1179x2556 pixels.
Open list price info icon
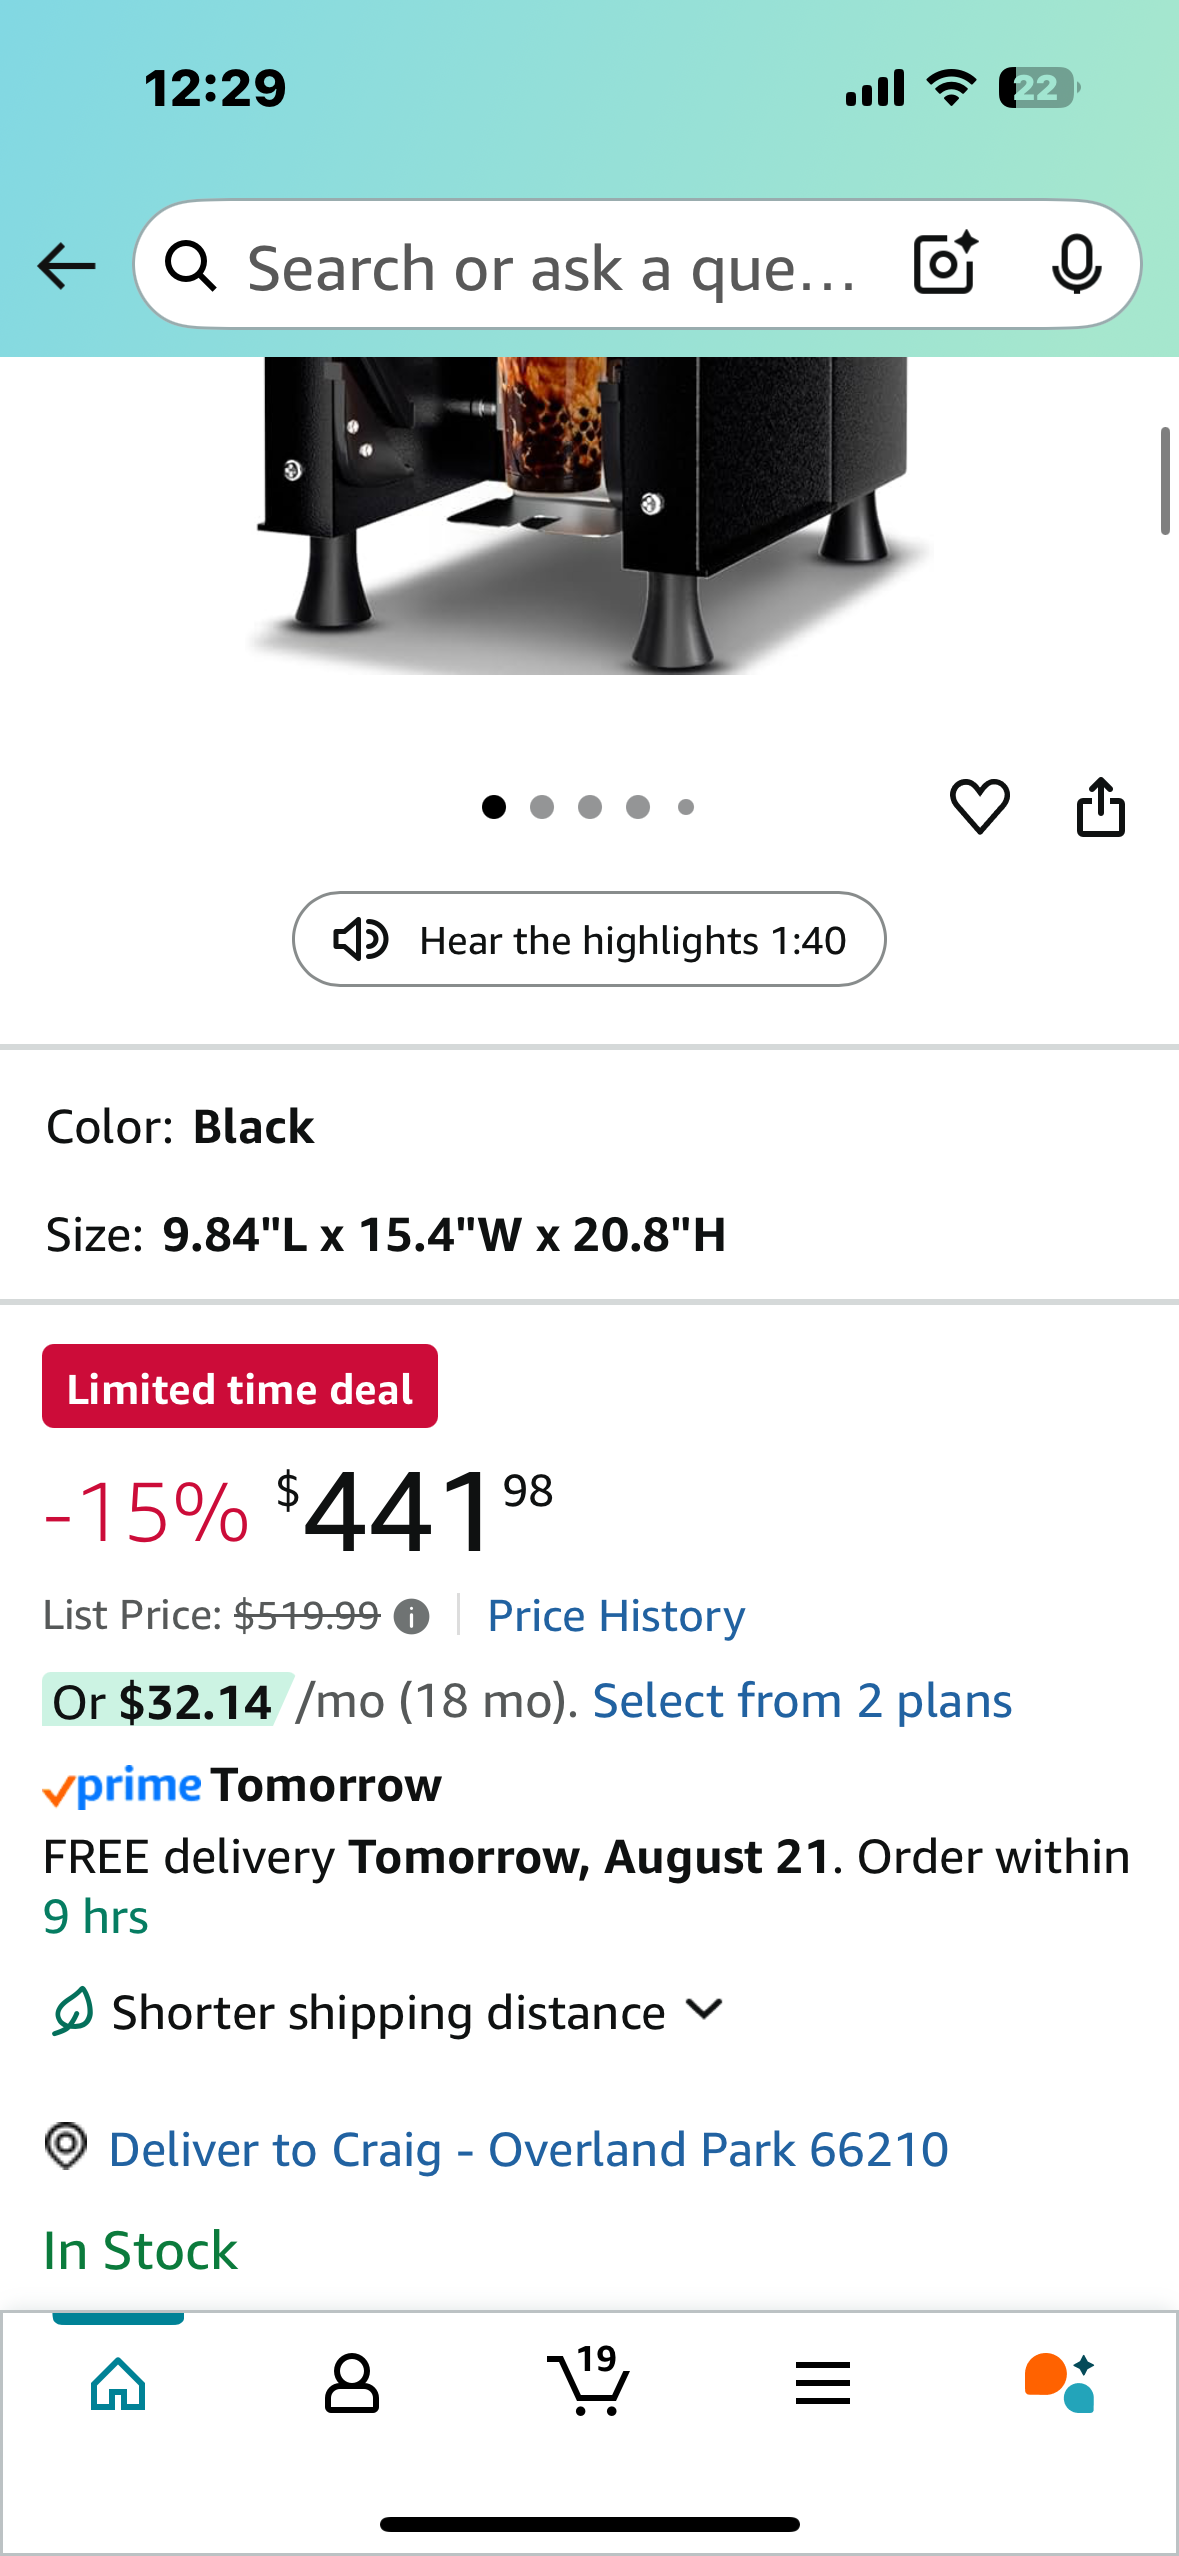point(411,1616)
